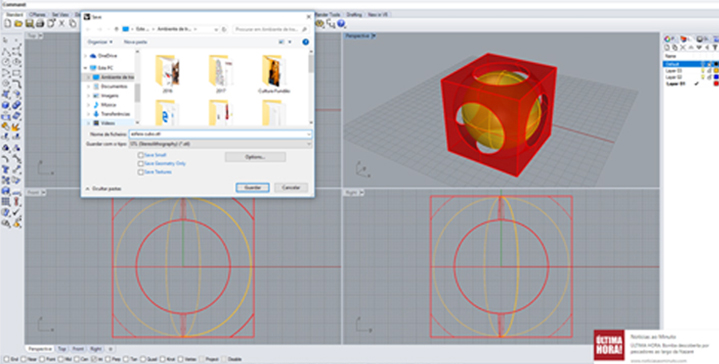The width and height of the screenshot is (719, 364).
Task: Click the red layer color swatch
Action: [x=716, y=83]
